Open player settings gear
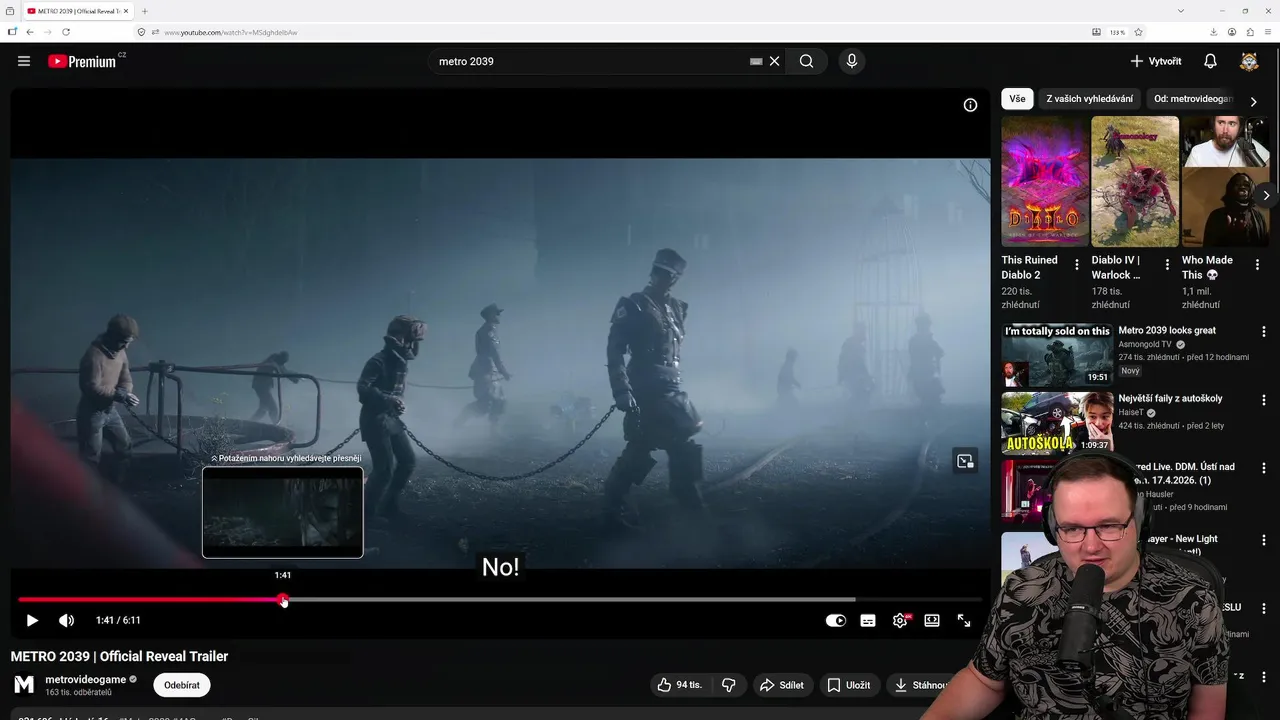1280x720 pixels. click(x=900, y=620)
